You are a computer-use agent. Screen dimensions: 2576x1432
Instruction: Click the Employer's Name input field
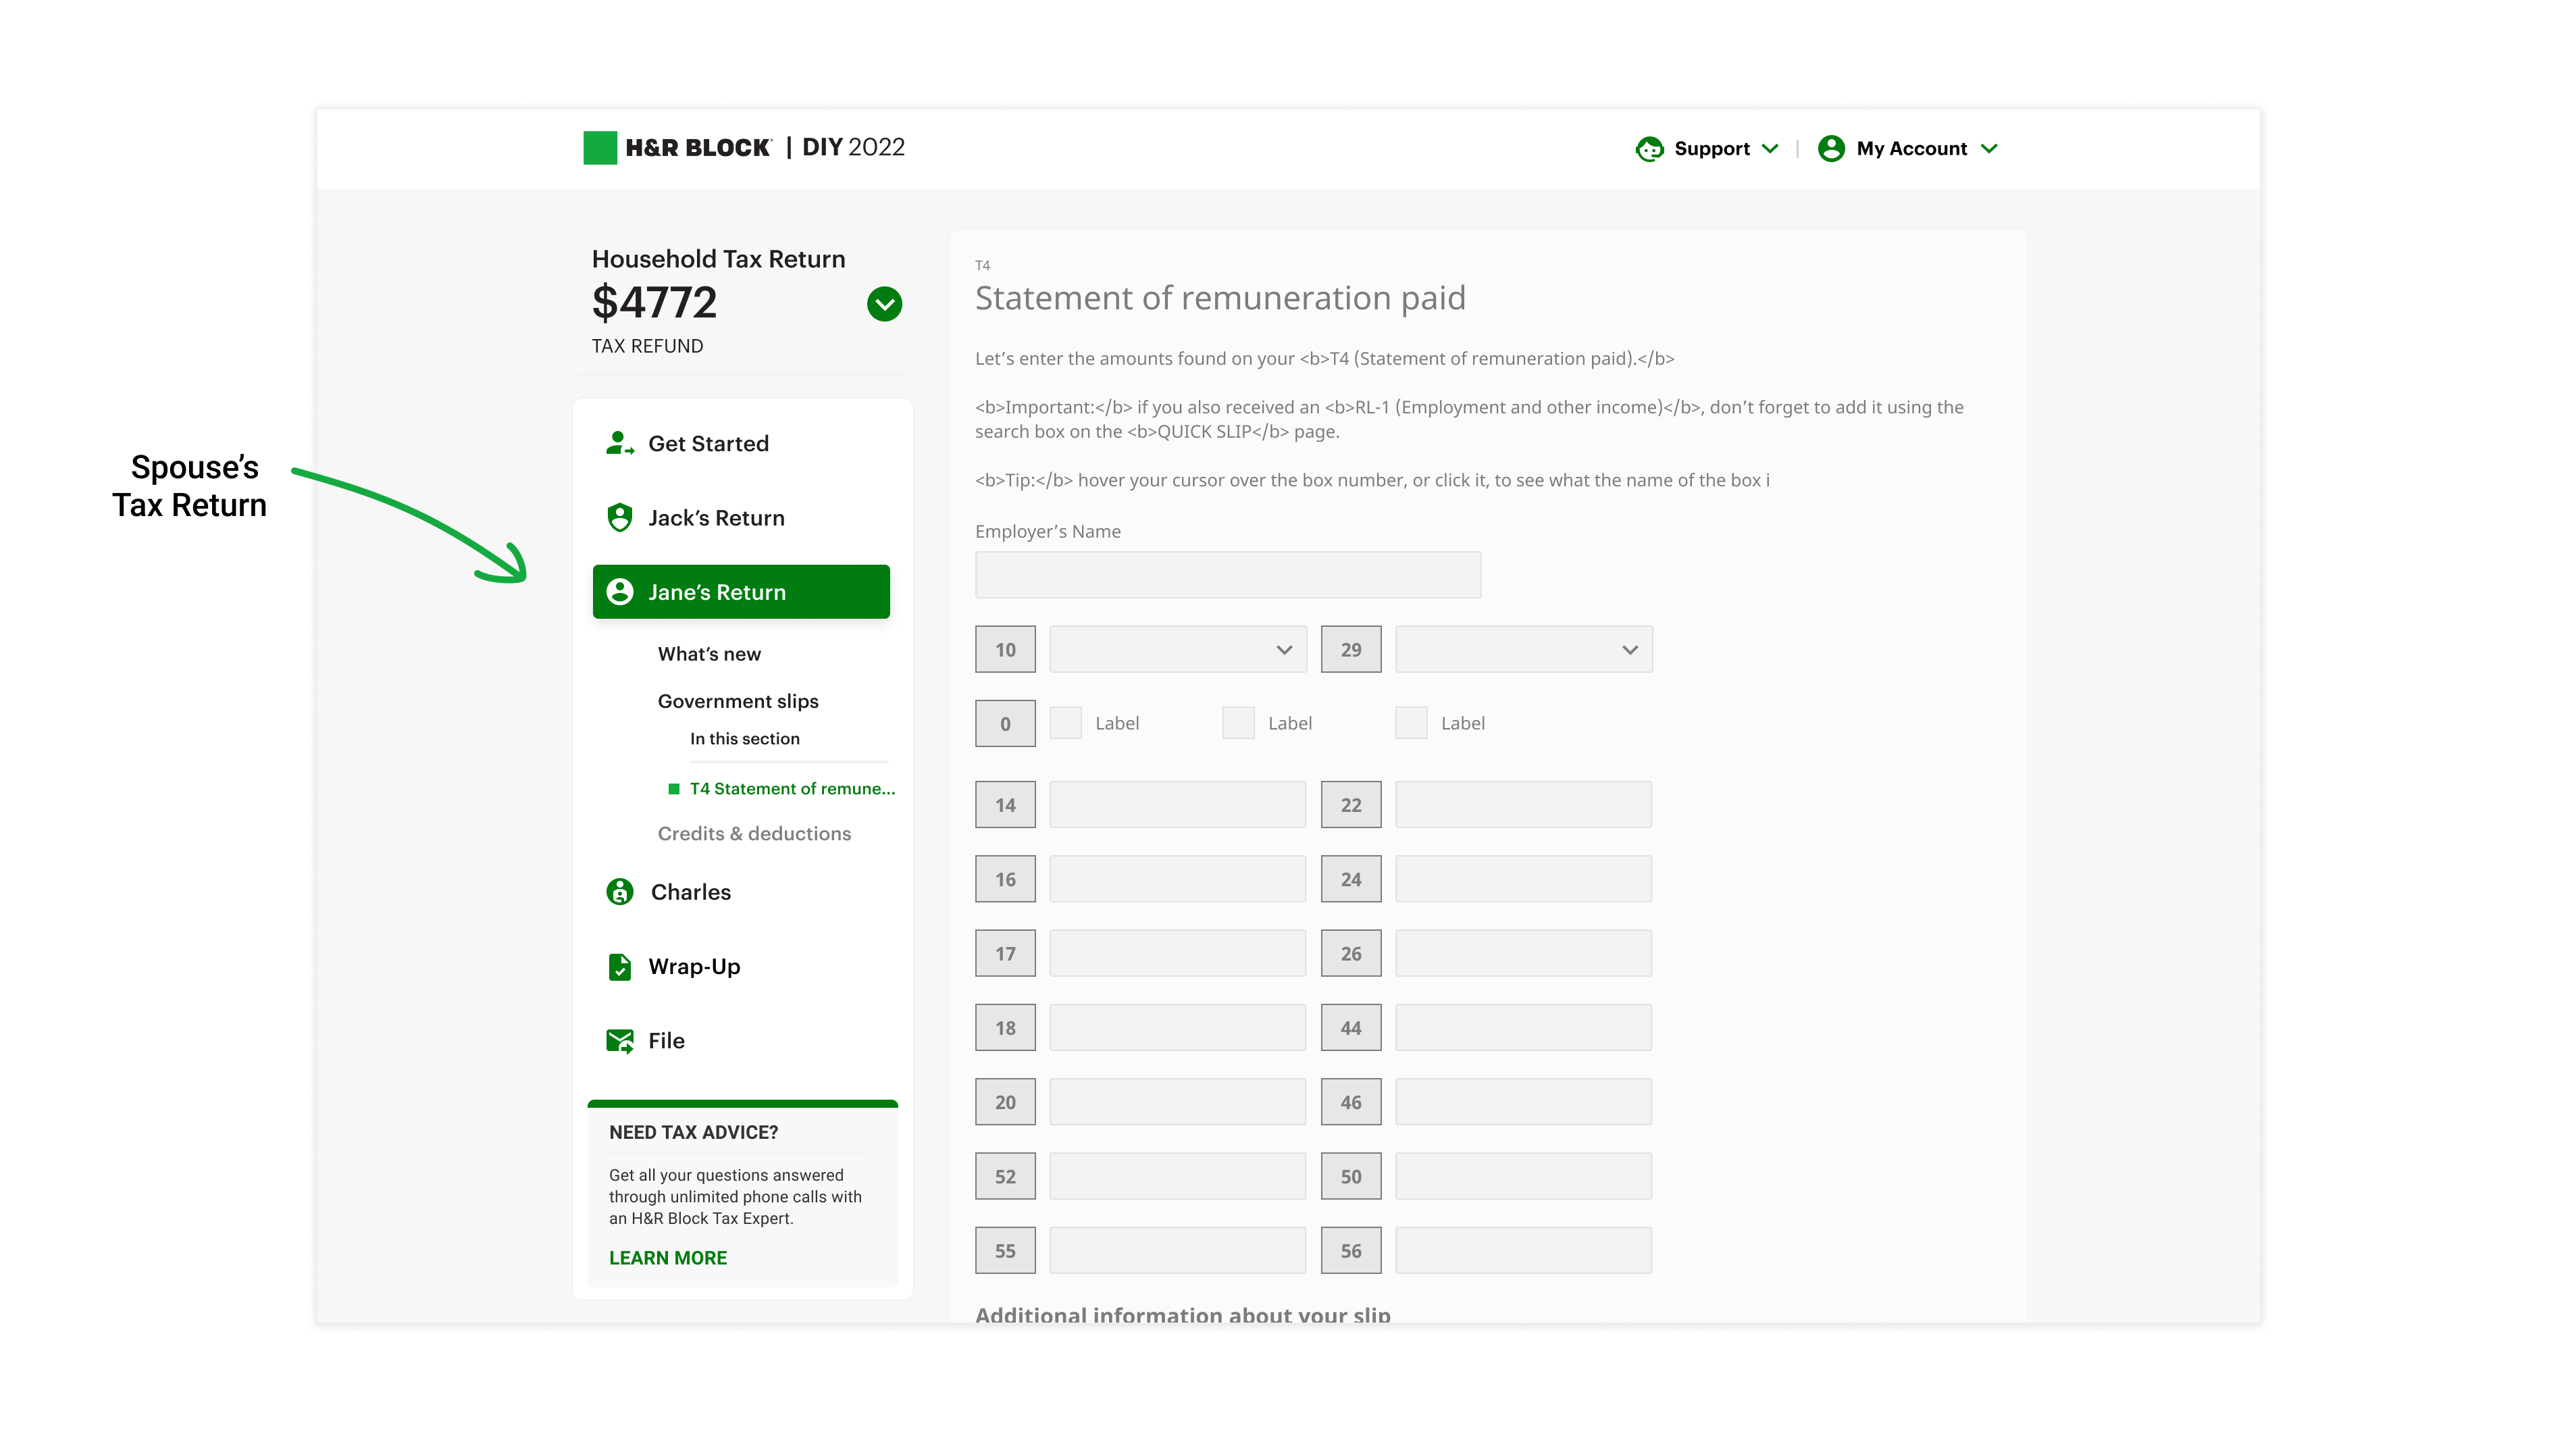click(x=1228, y=575)
